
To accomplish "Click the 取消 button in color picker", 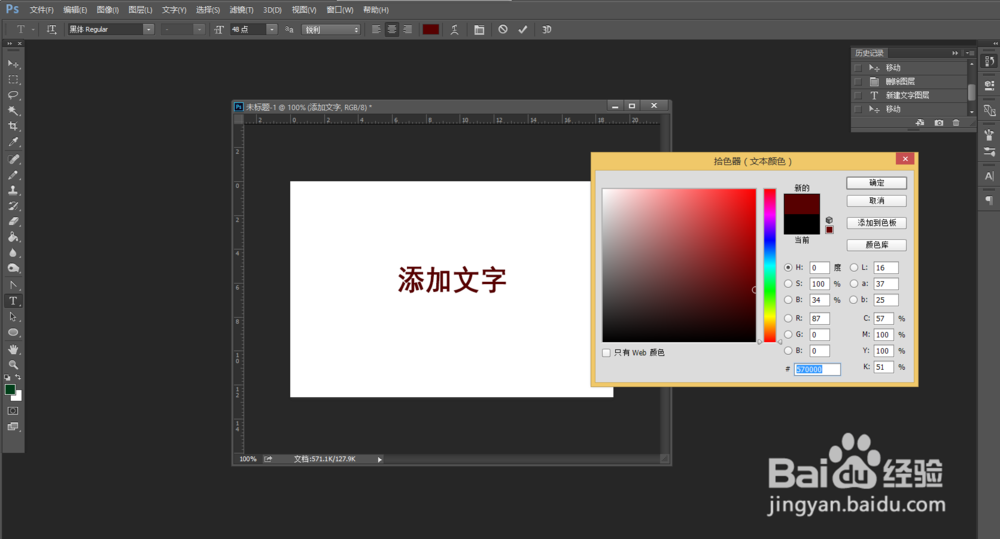I will click(x=877, y=201).
